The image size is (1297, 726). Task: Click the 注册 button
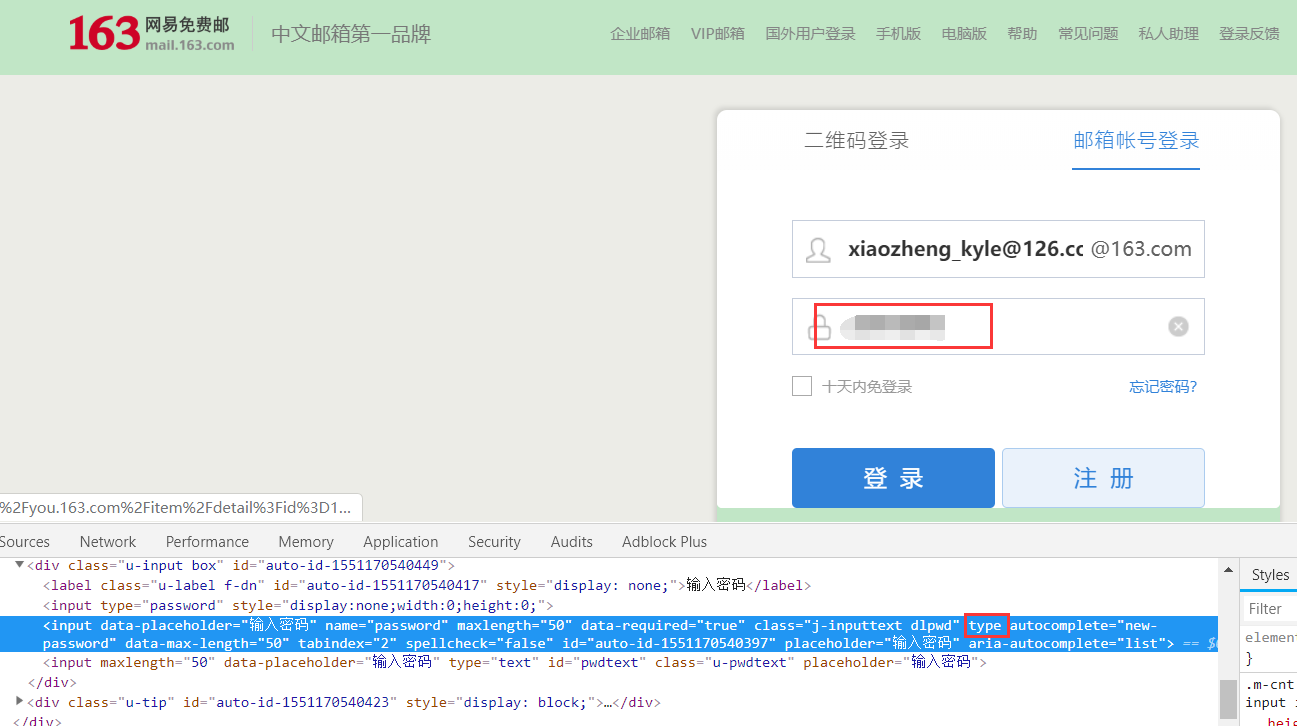pos(1103,478)
